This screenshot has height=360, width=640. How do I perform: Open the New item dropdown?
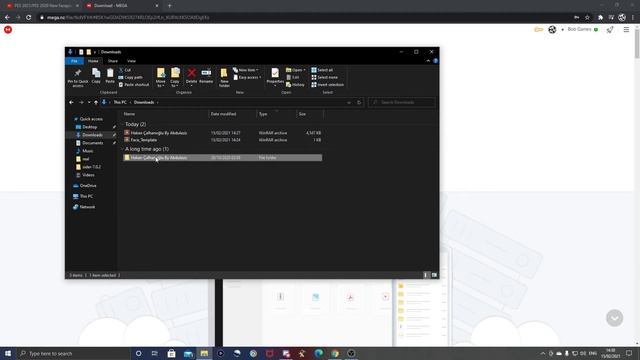(x=246, y=70)
